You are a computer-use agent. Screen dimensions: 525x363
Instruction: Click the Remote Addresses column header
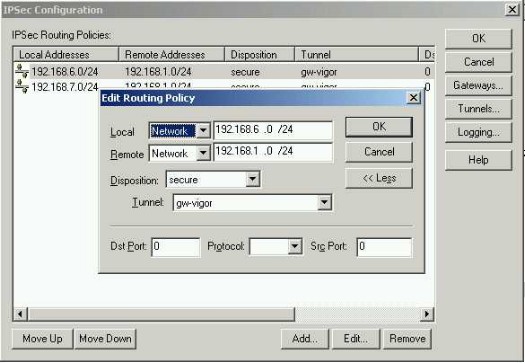pos(171,55)
